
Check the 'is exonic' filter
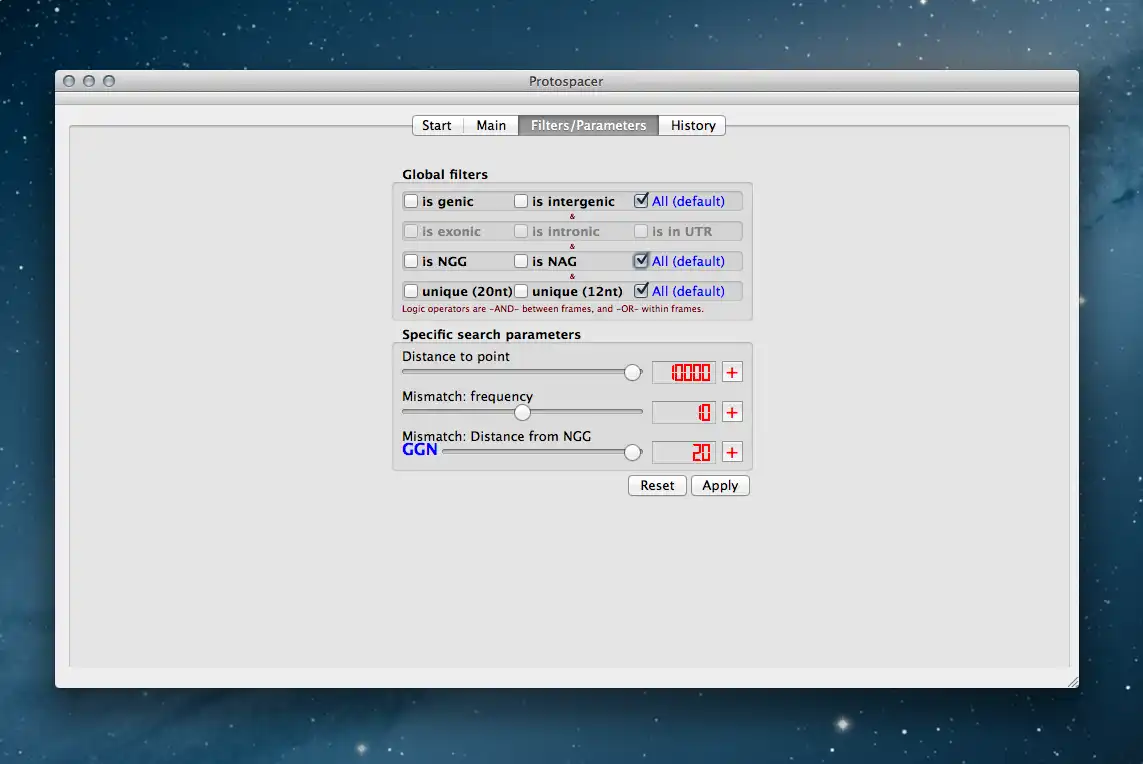pos(411,231)
